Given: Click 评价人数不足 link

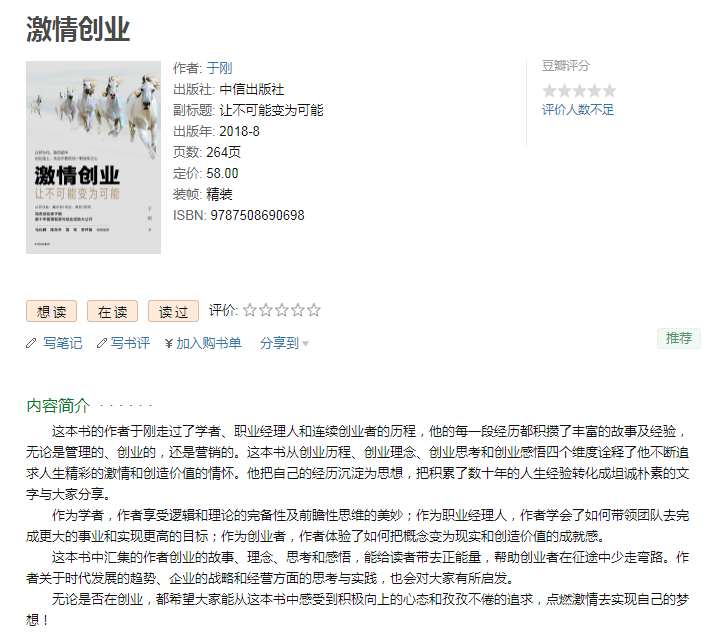Looking at the screenshot, I should (578, 110).
